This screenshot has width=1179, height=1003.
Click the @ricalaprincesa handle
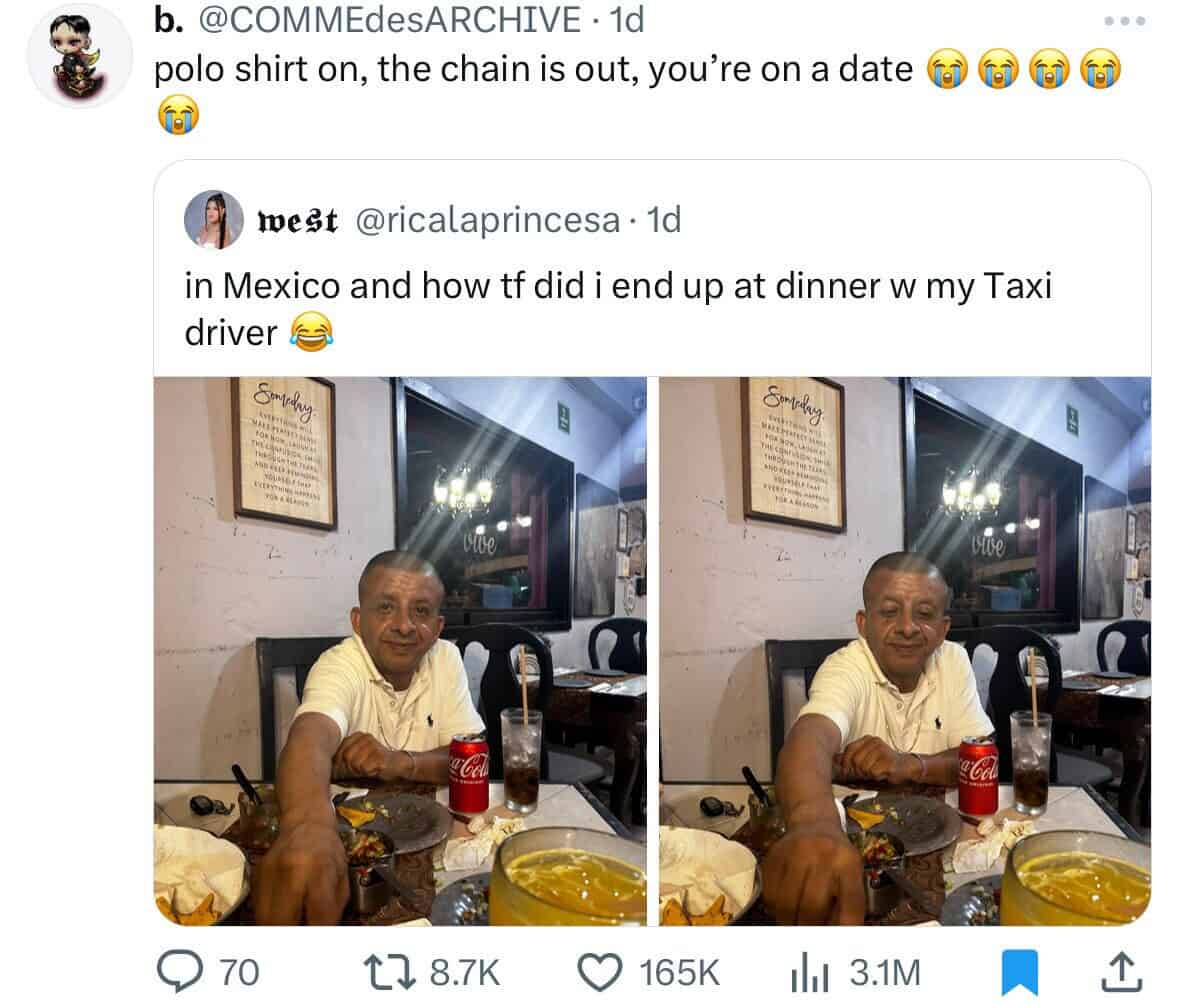click(486, 220)
